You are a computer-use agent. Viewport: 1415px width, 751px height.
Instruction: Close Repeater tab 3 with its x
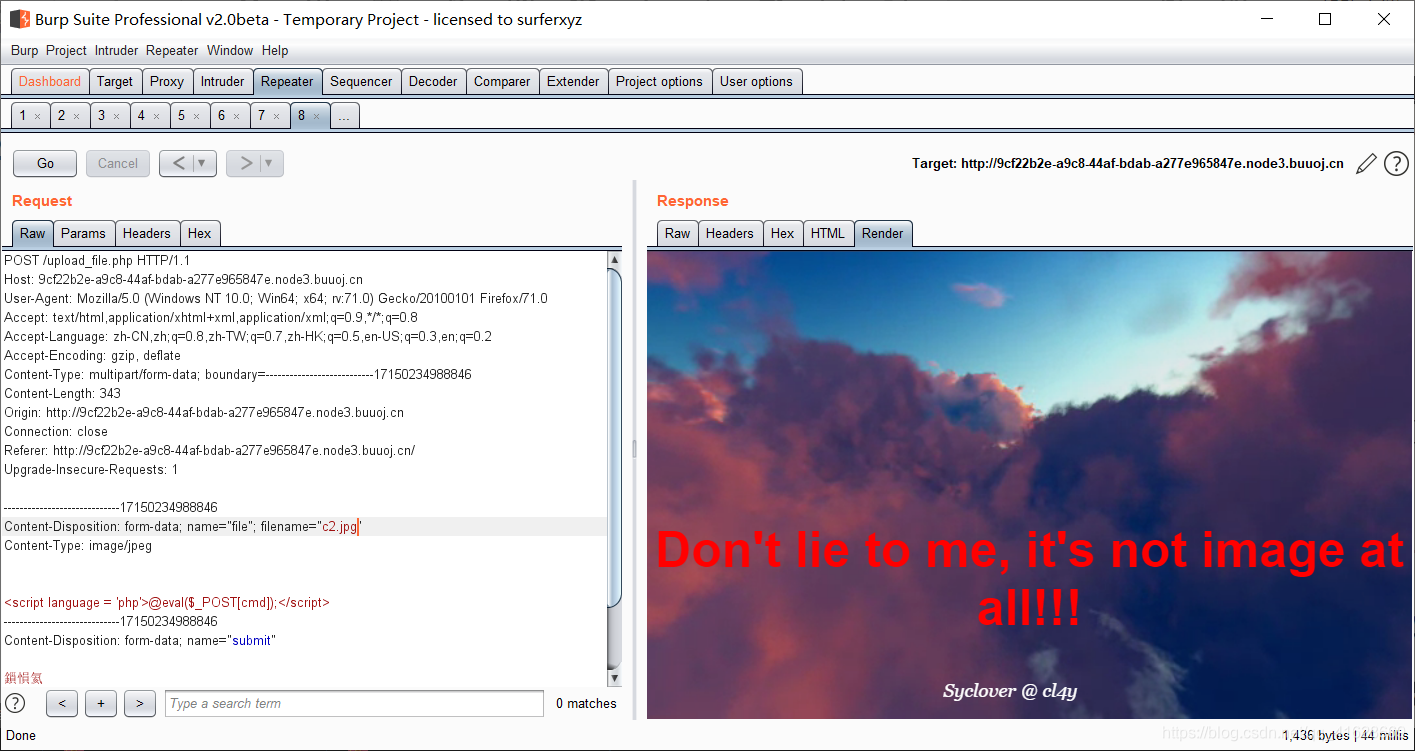pos(116,116)
